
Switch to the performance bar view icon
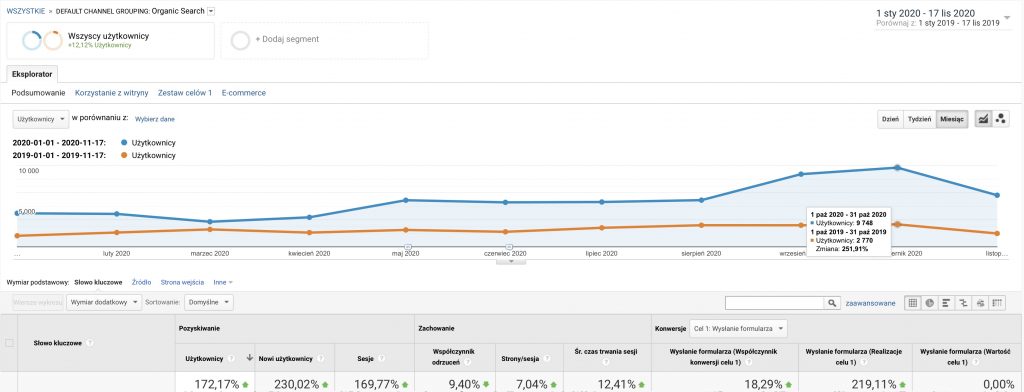click(946, 302)
